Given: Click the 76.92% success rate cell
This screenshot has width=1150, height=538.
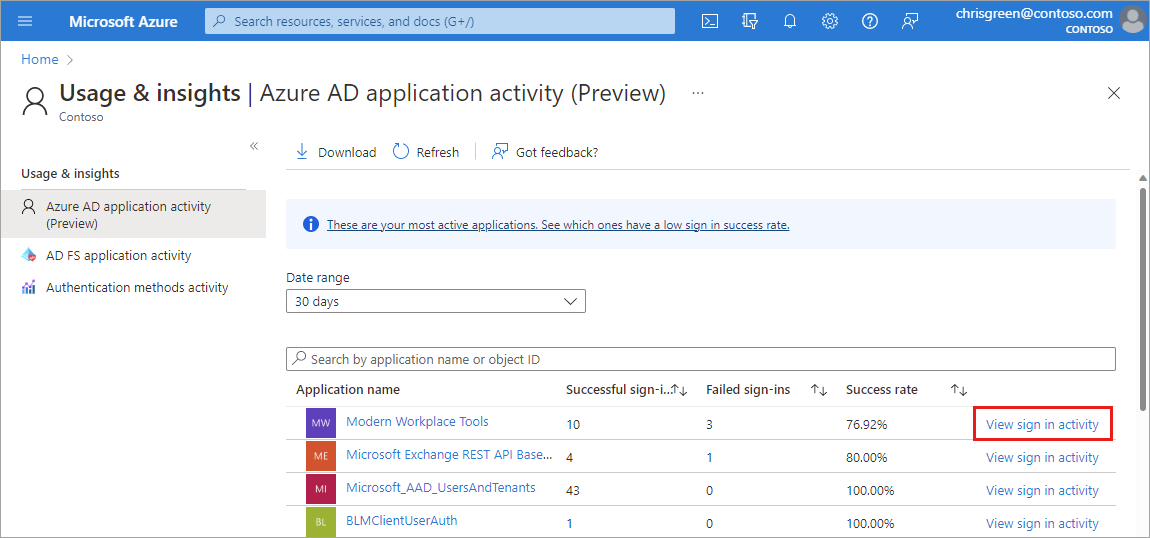Looking at the screenshot, I should click(x=866, y=424).
